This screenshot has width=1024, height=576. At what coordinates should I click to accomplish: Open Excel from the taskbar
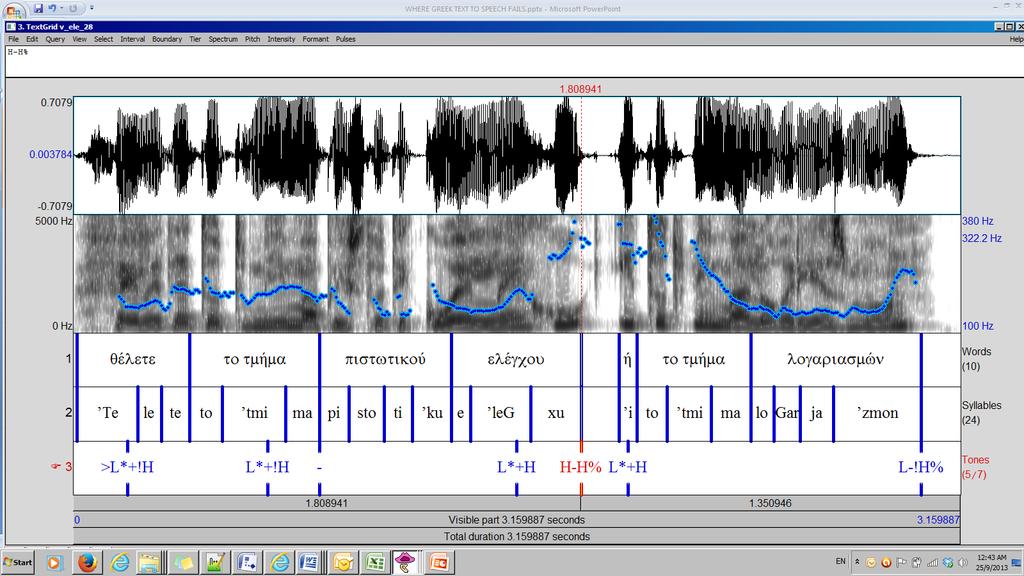click(x=374, y=562)
